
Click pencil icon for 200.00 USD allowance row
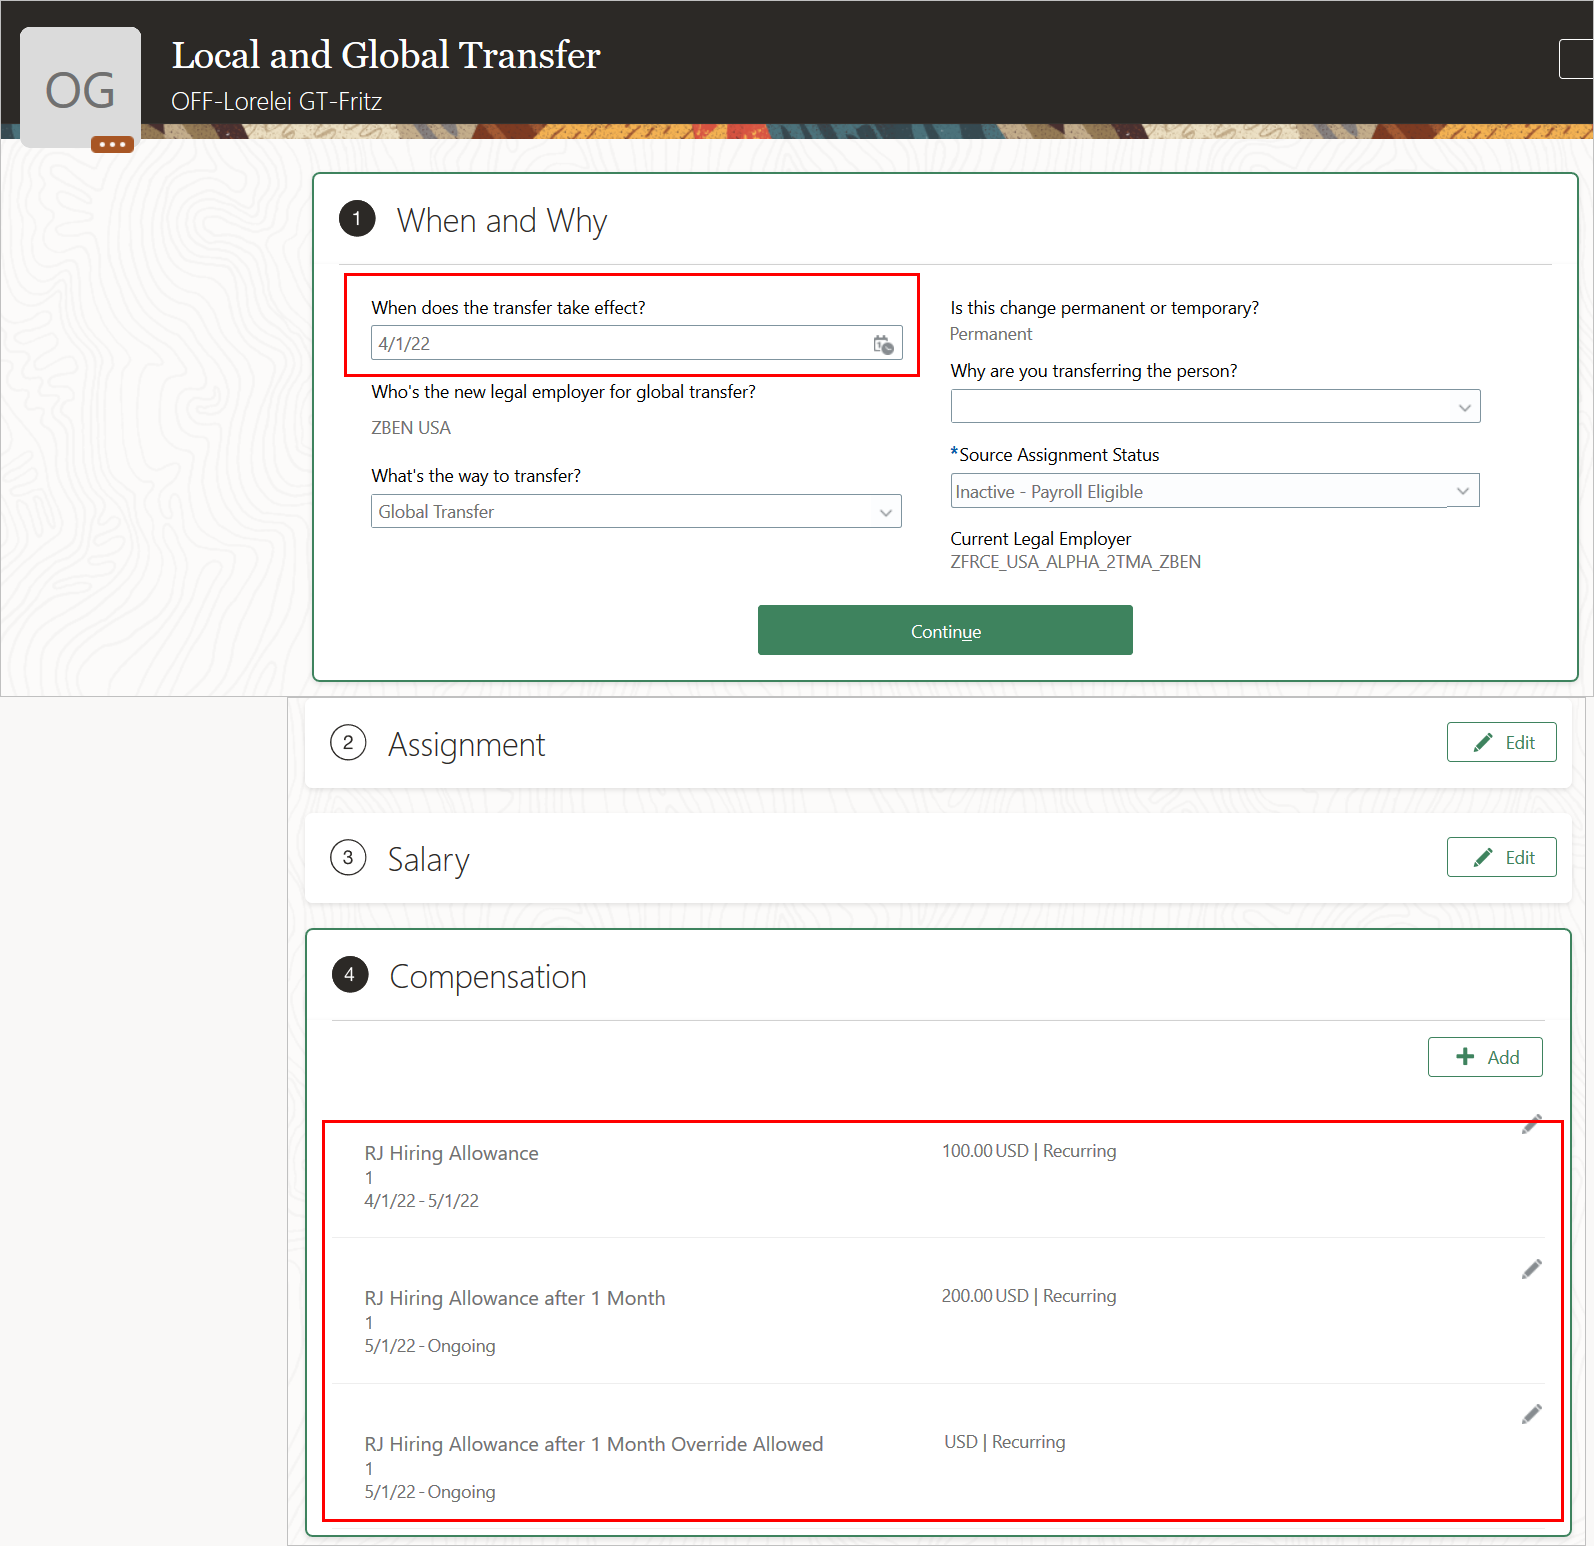tap(1531, 1269)
